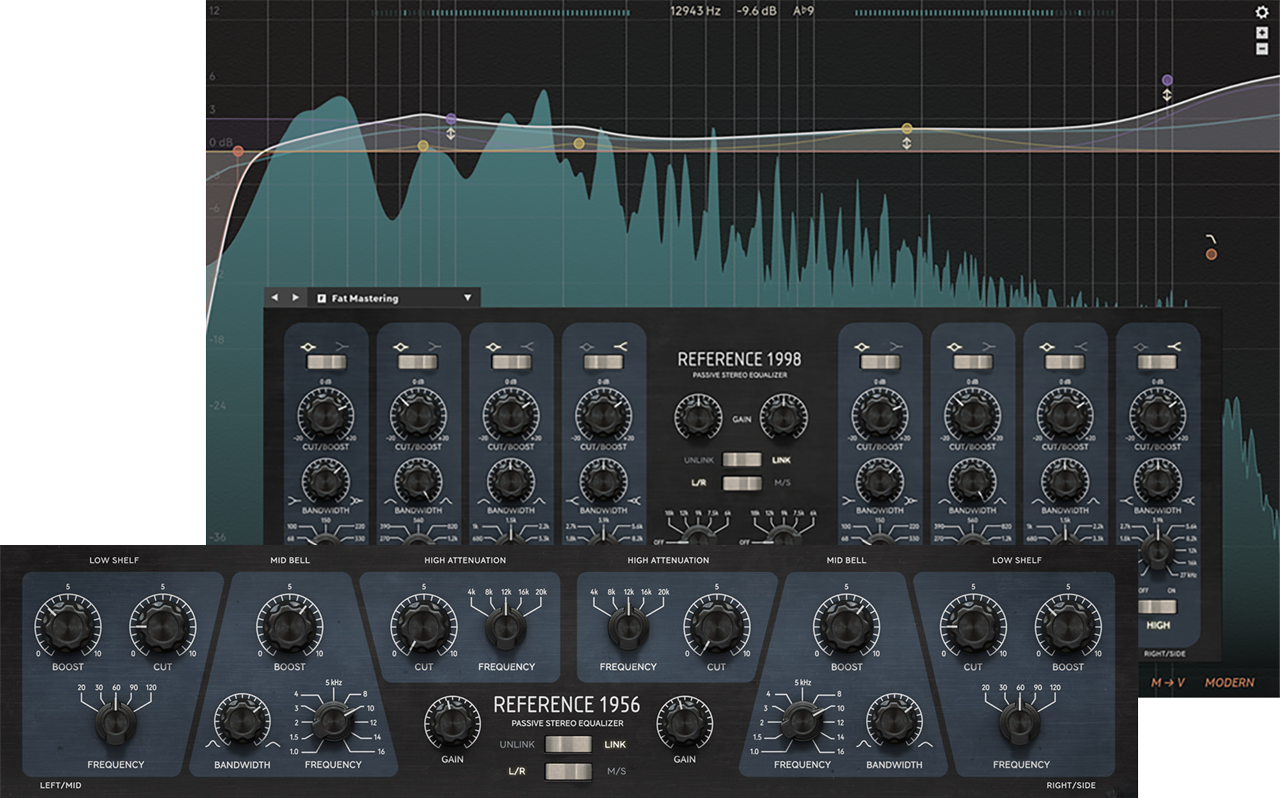Go to the previous preset in Reference 1998

pyautogui.click(x=275, y=298)
